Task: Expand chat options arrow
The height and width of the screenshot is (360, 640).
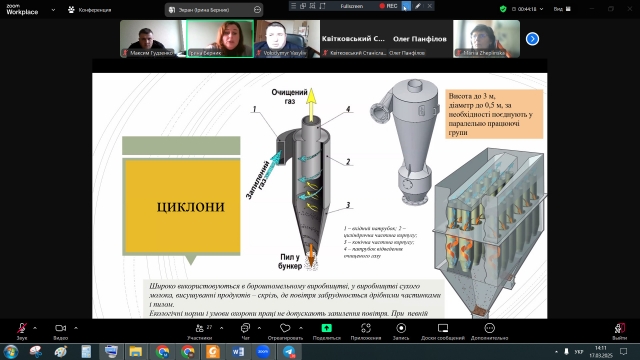Action: point(259,328)
